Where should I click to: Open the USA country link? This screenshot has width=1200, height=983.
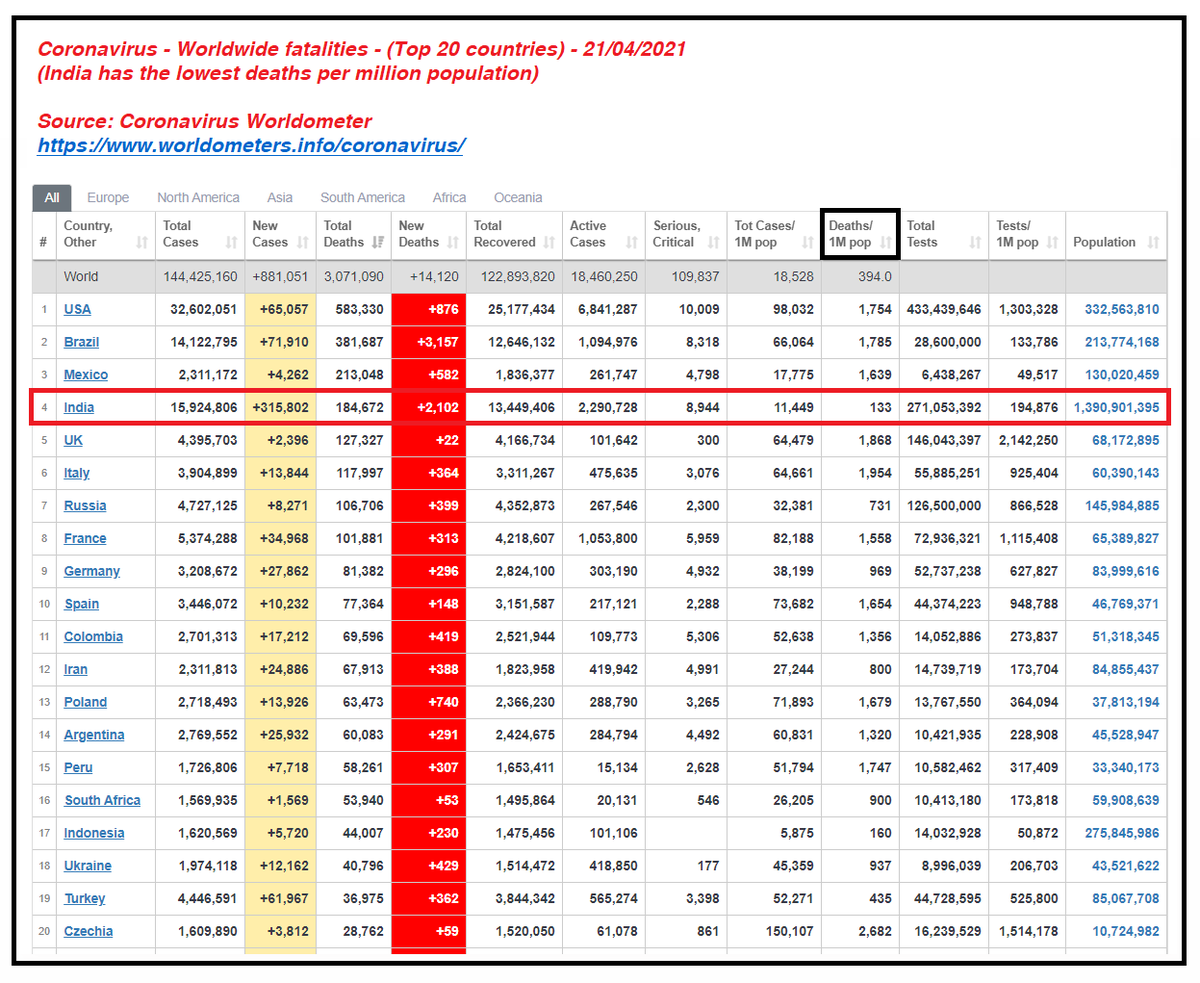pos(77,309)
